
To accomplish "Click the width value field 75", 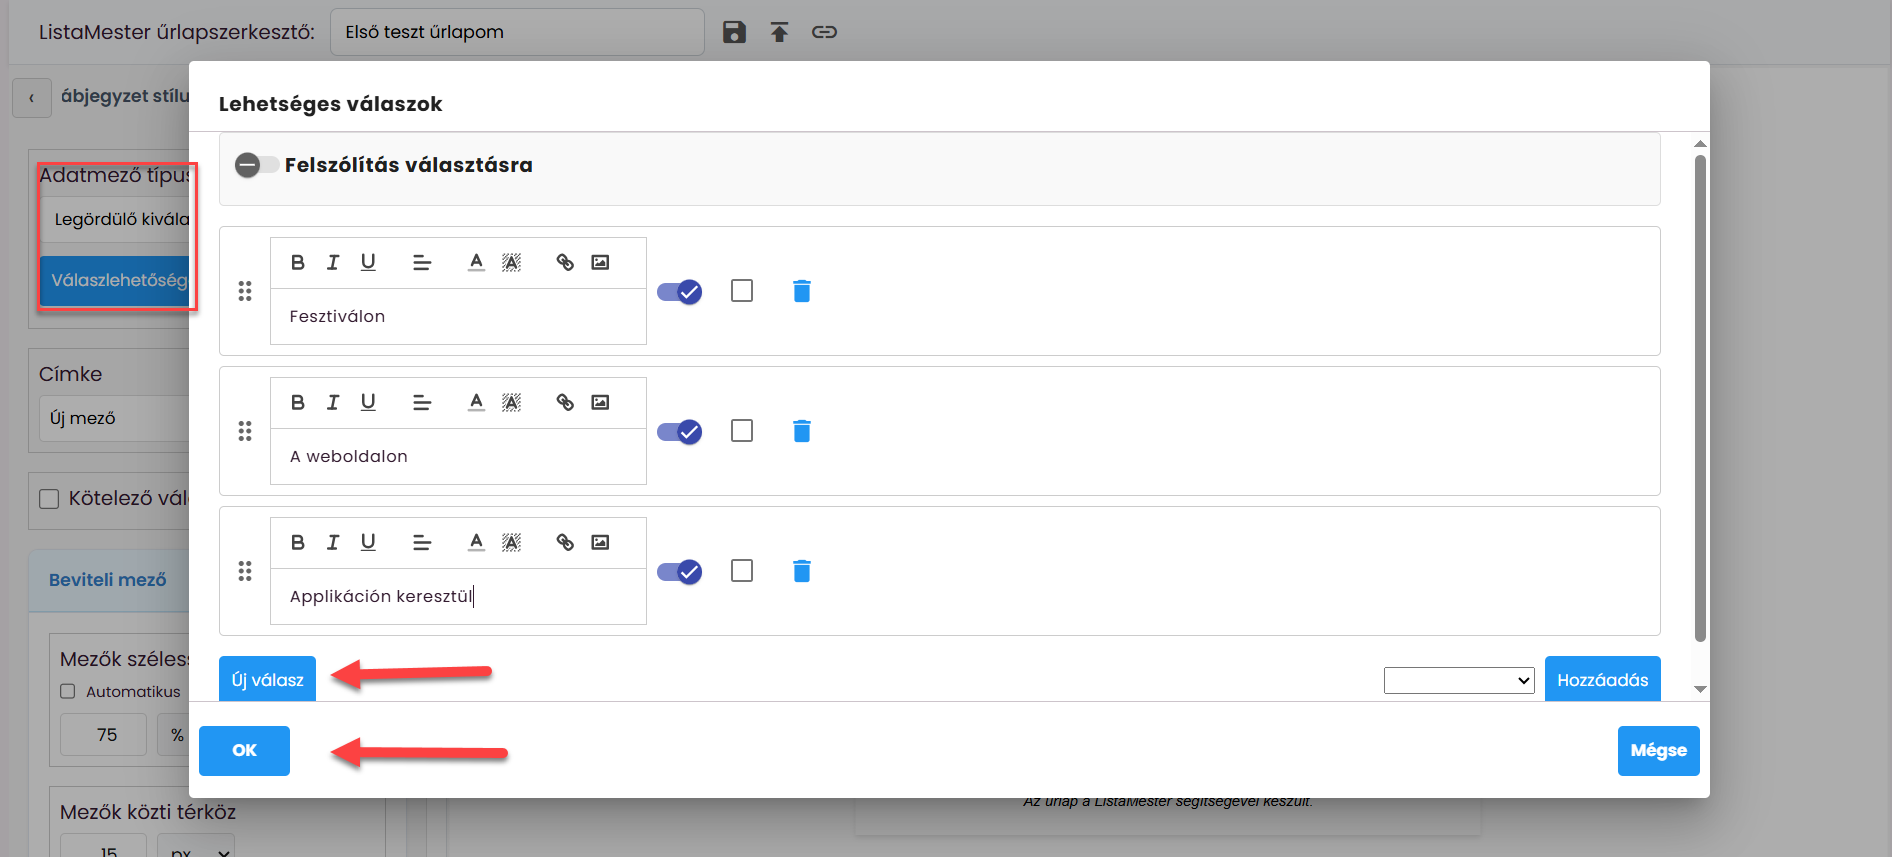I will coord(104,735).
